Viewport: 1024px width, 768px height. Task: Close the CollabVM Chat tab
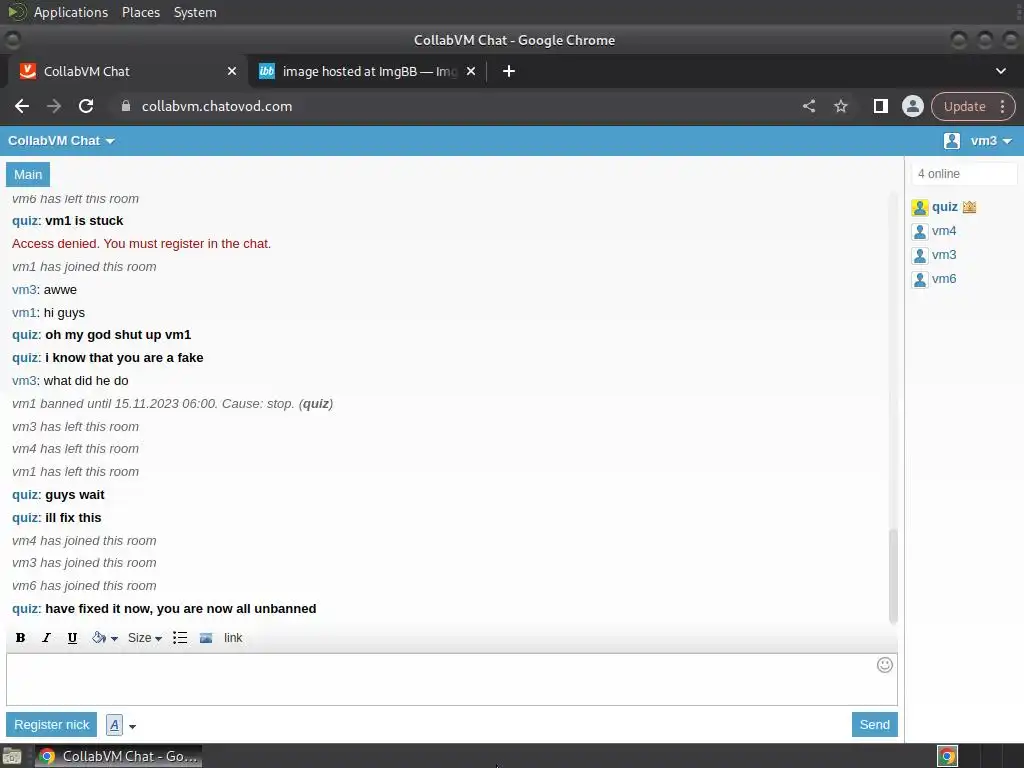232,71
